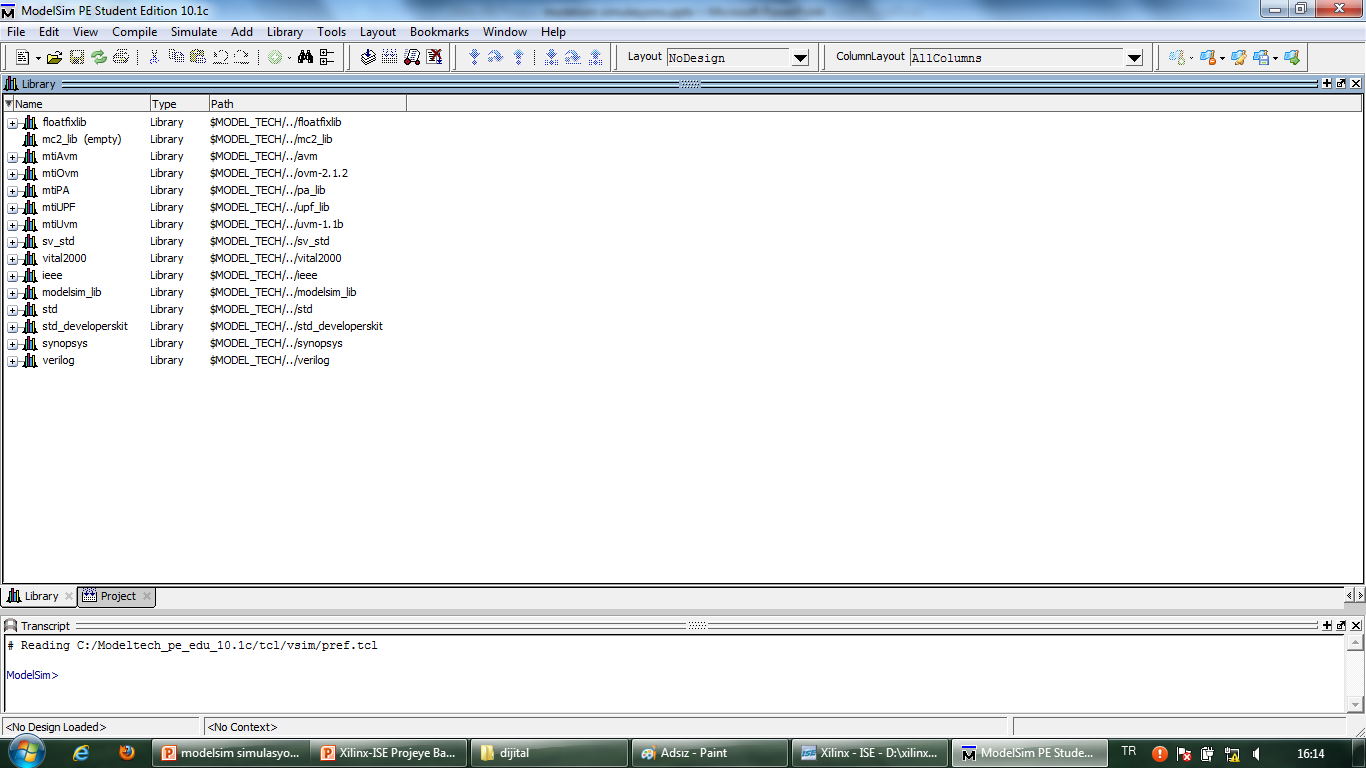Click the <No Design Loaded> status field
1366x768 pixels.
tap(101, 727)
